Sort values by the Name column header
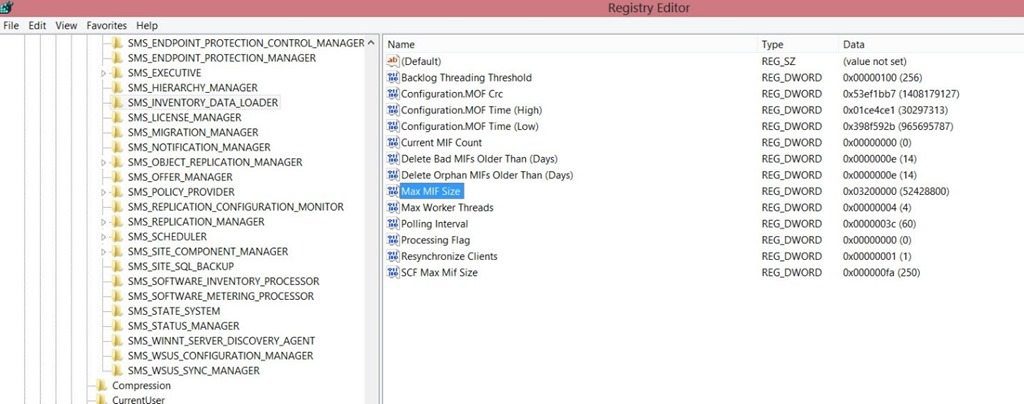Viewport: 1024px width, 404px height. click(x=400, y=45)
